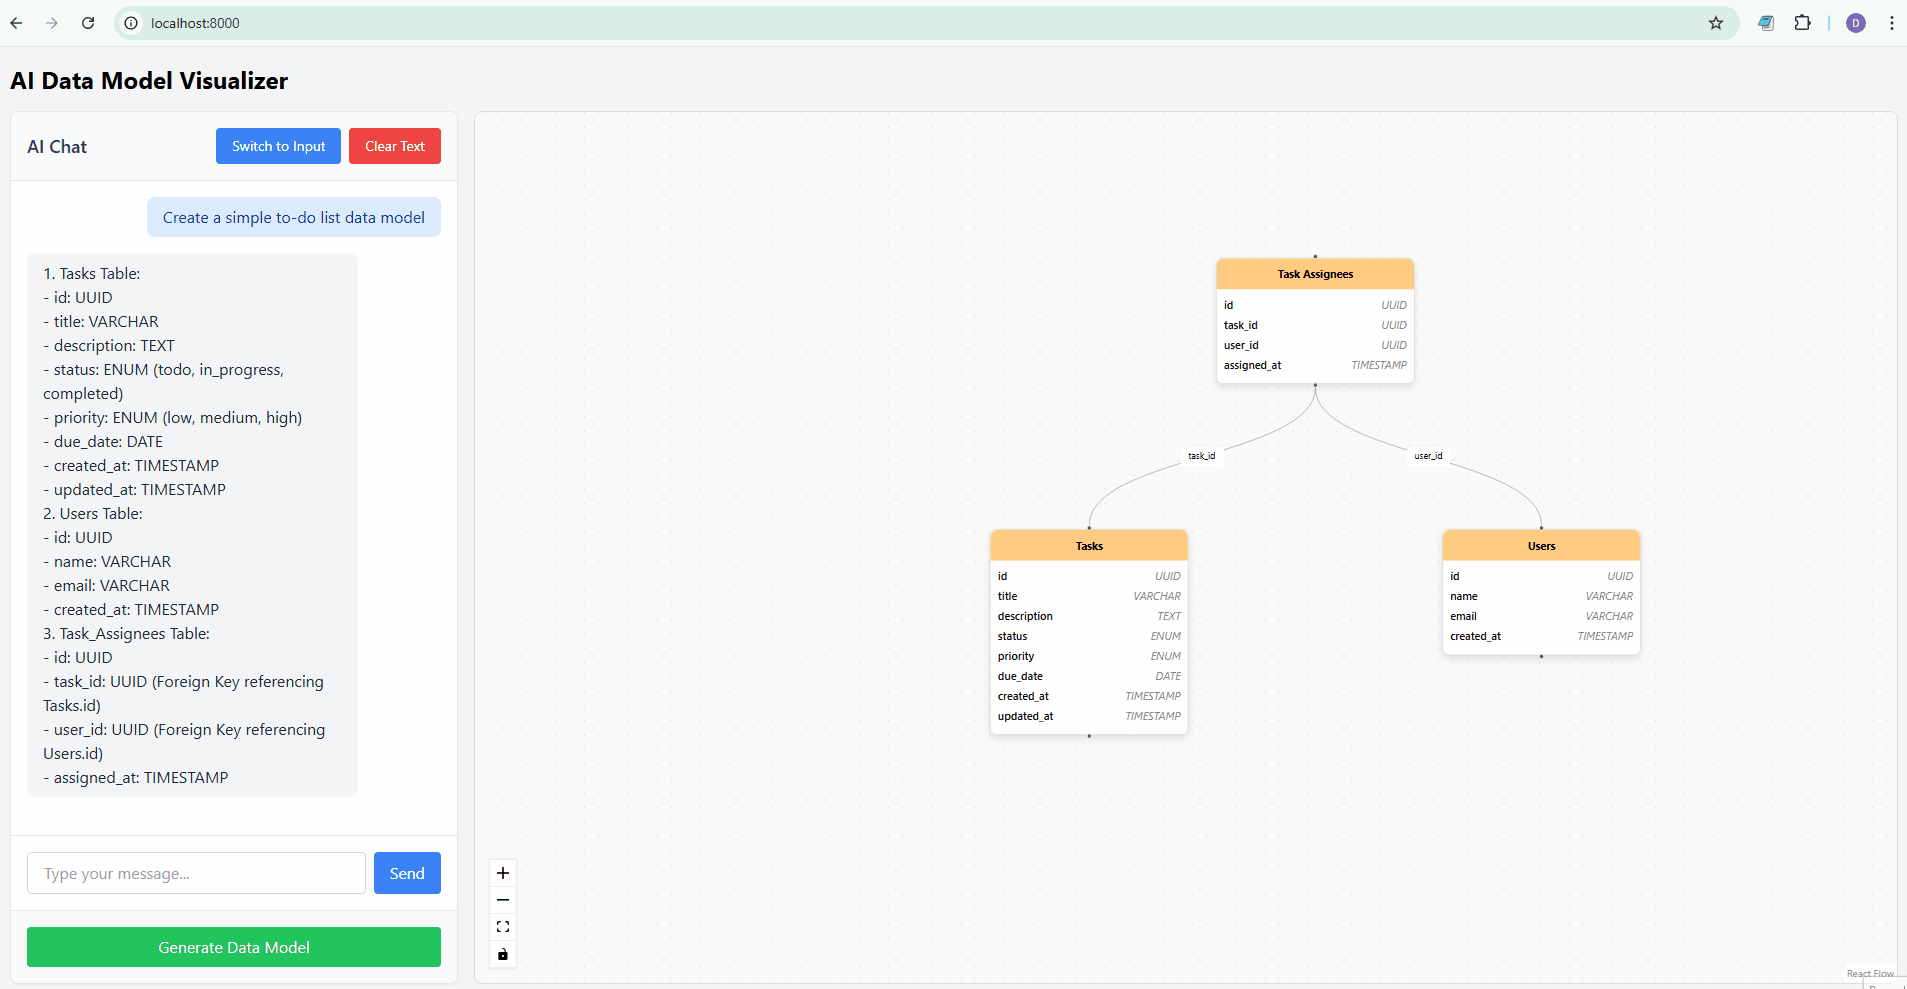Click 'email' row in Users node
The width and height of the screenshot is (1907, 989).
pyautogui.click(x=1541, y=616)
